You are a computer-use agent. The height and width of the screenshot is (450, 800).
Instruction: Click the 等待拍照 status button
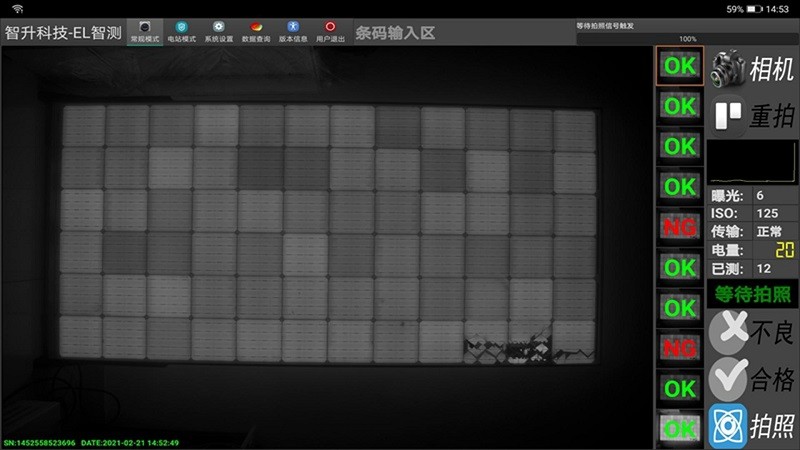pos(752,294)
